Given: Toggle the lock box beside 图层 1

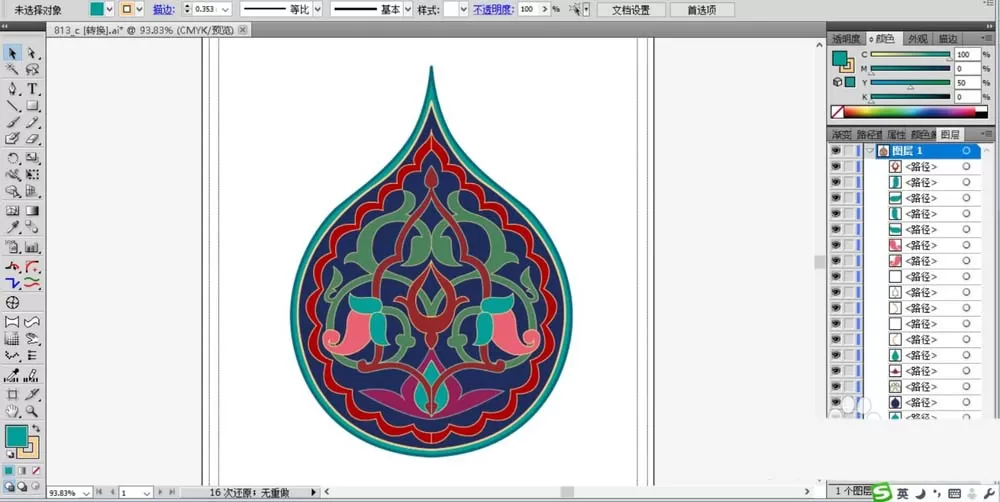Looking at the screenshot, I should click(x=848, y=151).
